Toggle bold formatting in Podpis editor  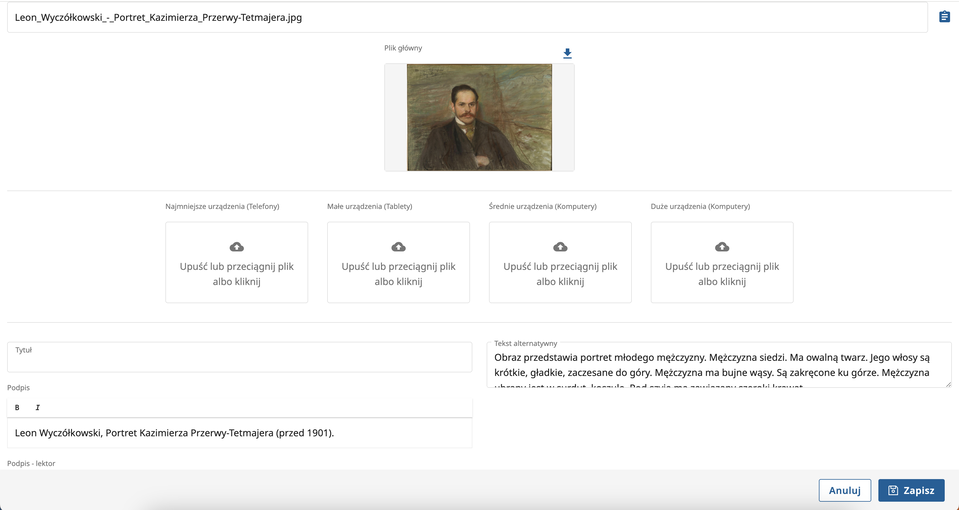click(x=17, y=408)
